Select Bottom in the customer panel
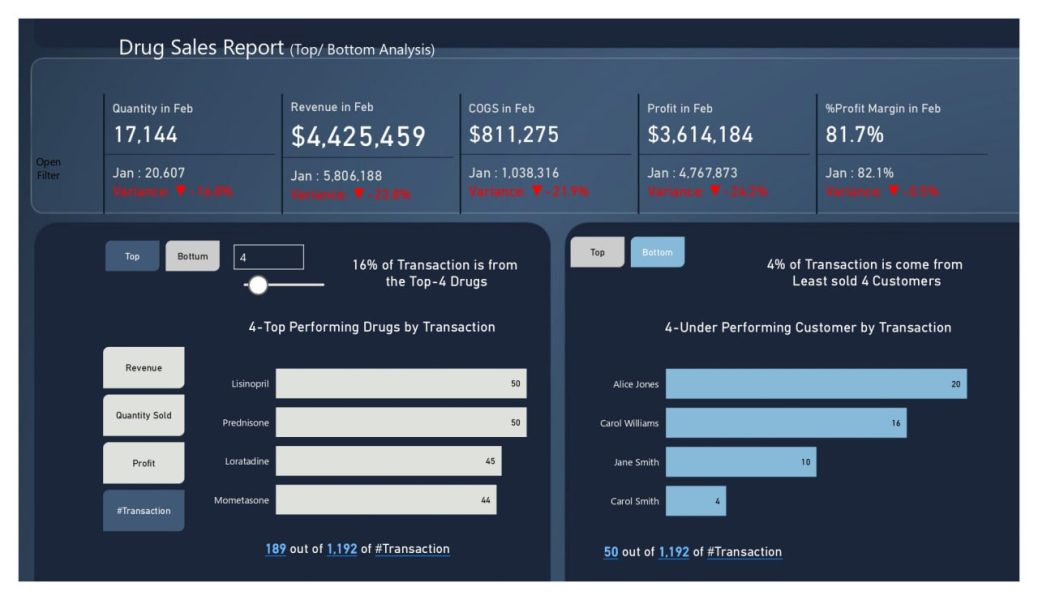This screenshot has width=1038, height=600. pyautogui.click(x=657, y=252)
